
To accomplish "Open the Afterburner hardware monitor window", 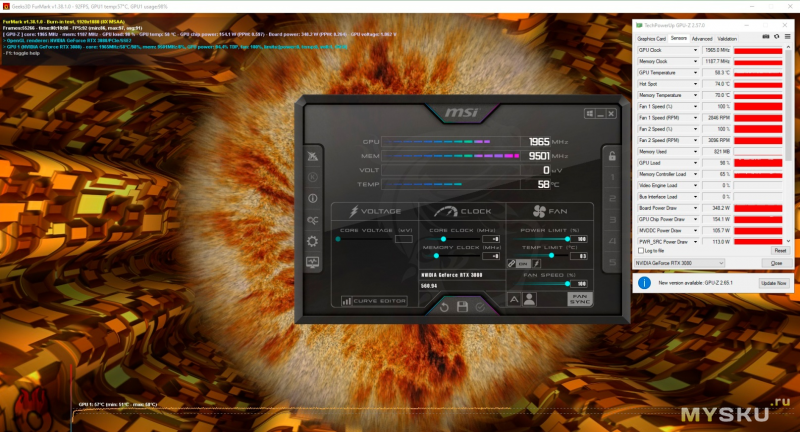I will [313, 263].
